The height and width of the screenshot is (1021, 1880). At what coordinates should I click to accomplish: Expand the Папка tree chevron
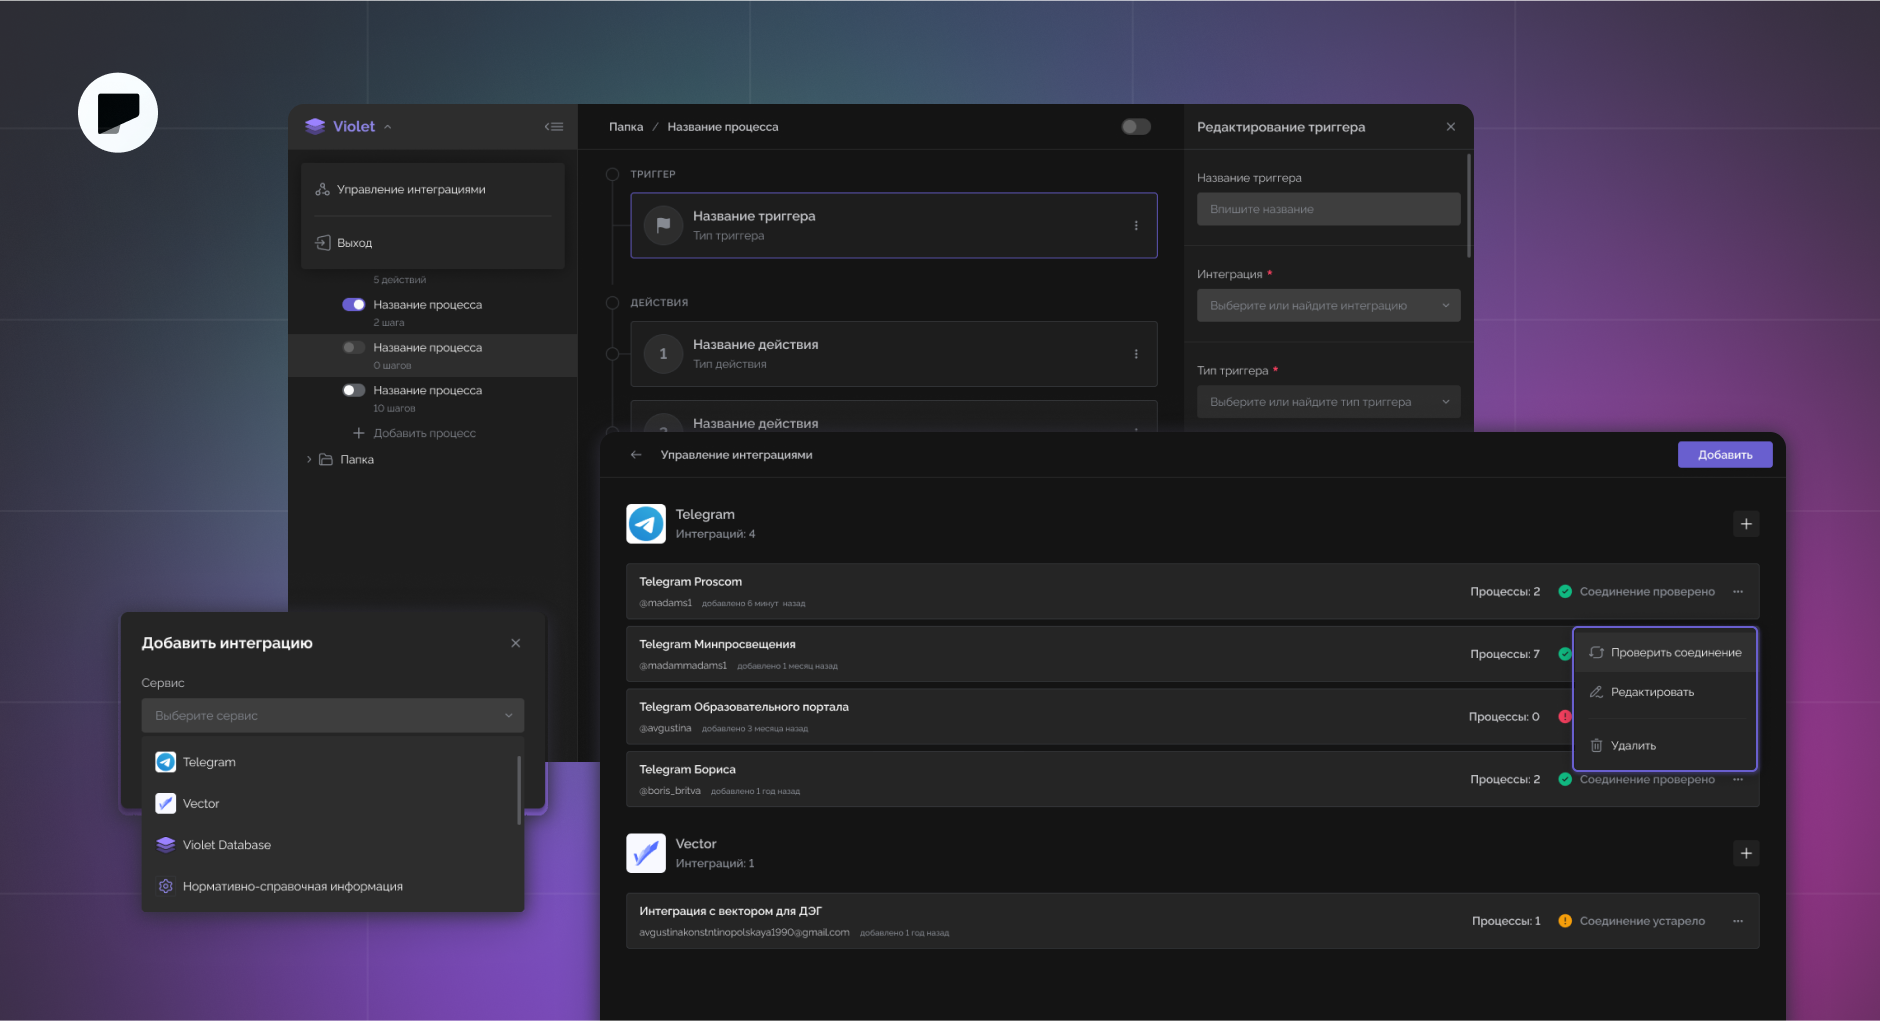[x=309, y=460]
